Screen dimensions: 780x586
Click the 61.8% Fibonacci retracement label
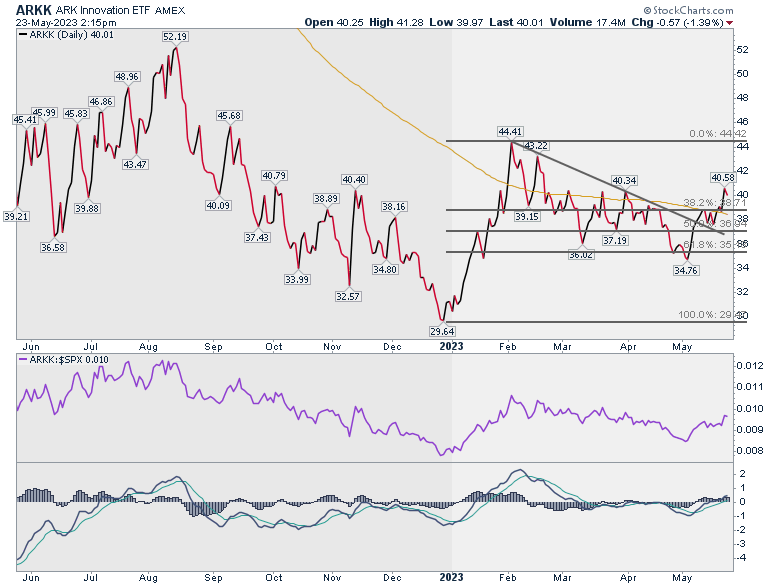pyautogui.click(x=715, y=245)
